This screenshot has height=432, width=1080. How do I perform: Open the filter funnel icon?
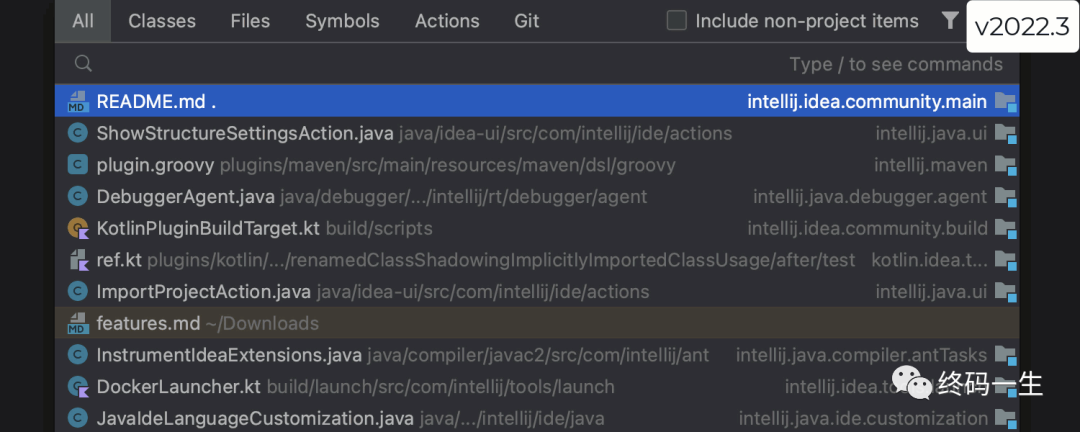coord(950,21)
